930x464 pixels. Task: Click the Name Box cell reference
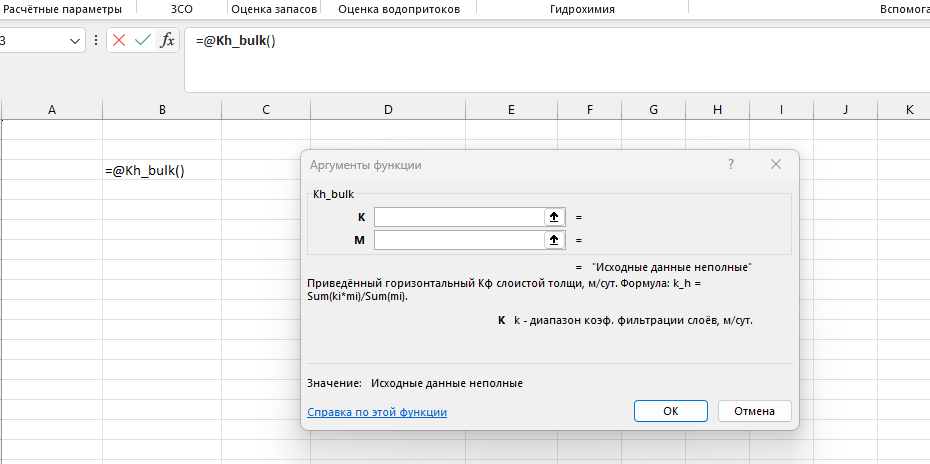click(33, 41)
